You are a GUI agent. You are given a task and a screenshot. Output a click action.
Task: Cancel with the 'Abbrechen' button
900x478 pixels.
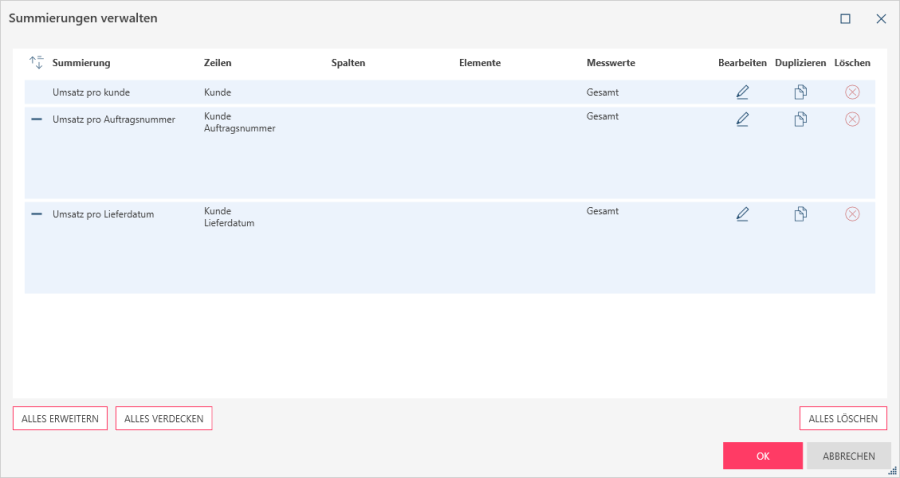(848, 456)
